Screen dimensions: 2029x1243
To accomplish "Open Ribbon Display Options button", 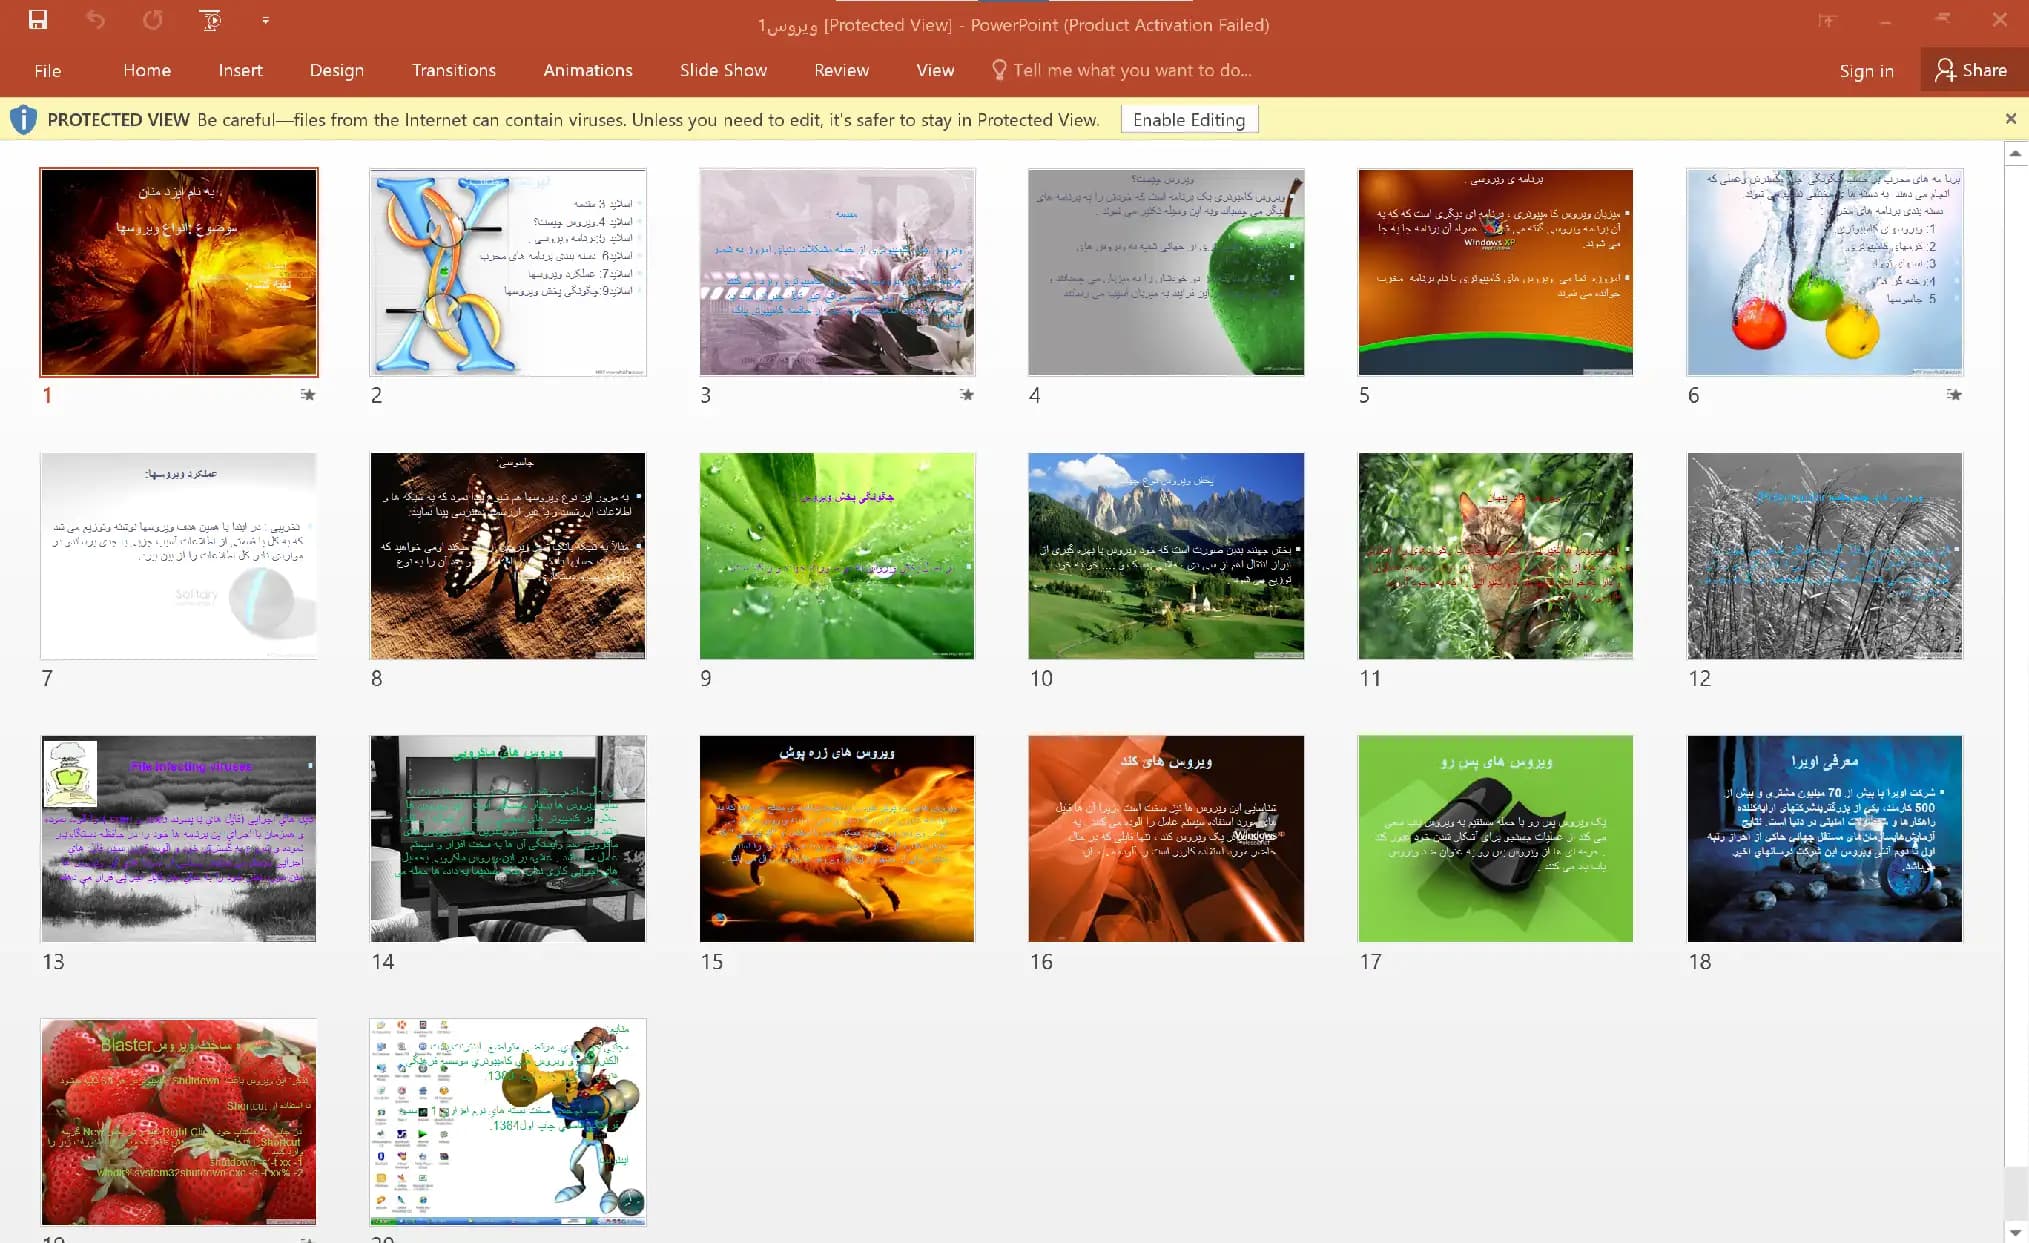I will pos(1827,20).
